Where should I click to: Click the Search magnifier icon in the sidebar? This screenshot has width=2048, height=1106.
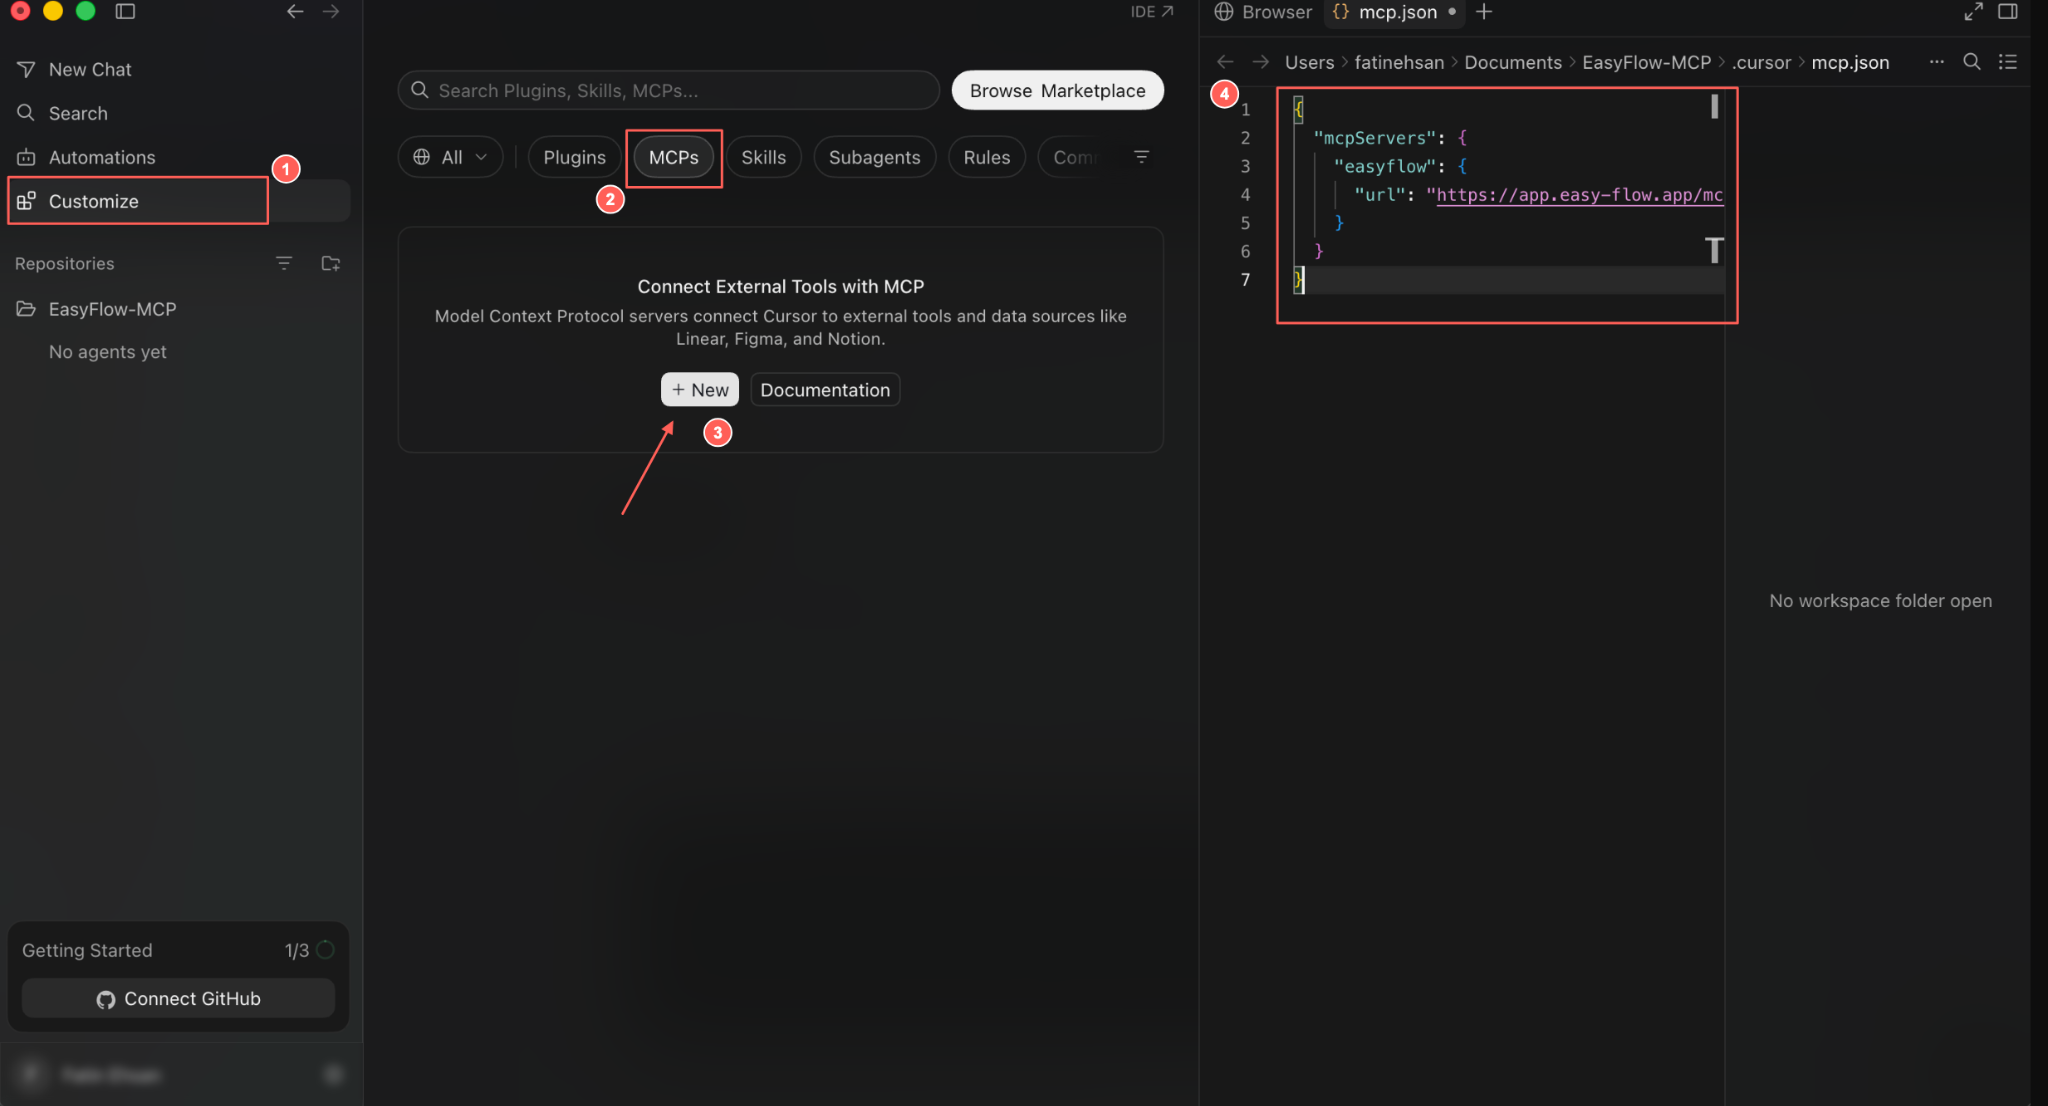coord(26,113)
